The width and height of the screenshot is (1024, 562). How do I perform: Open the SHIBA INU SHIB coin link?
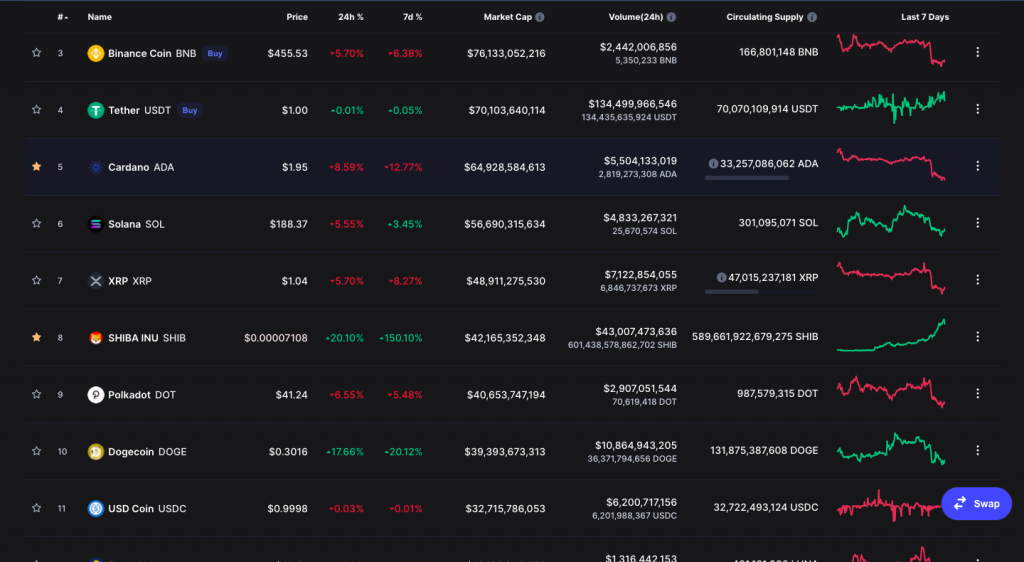click(x=147, y=337)
